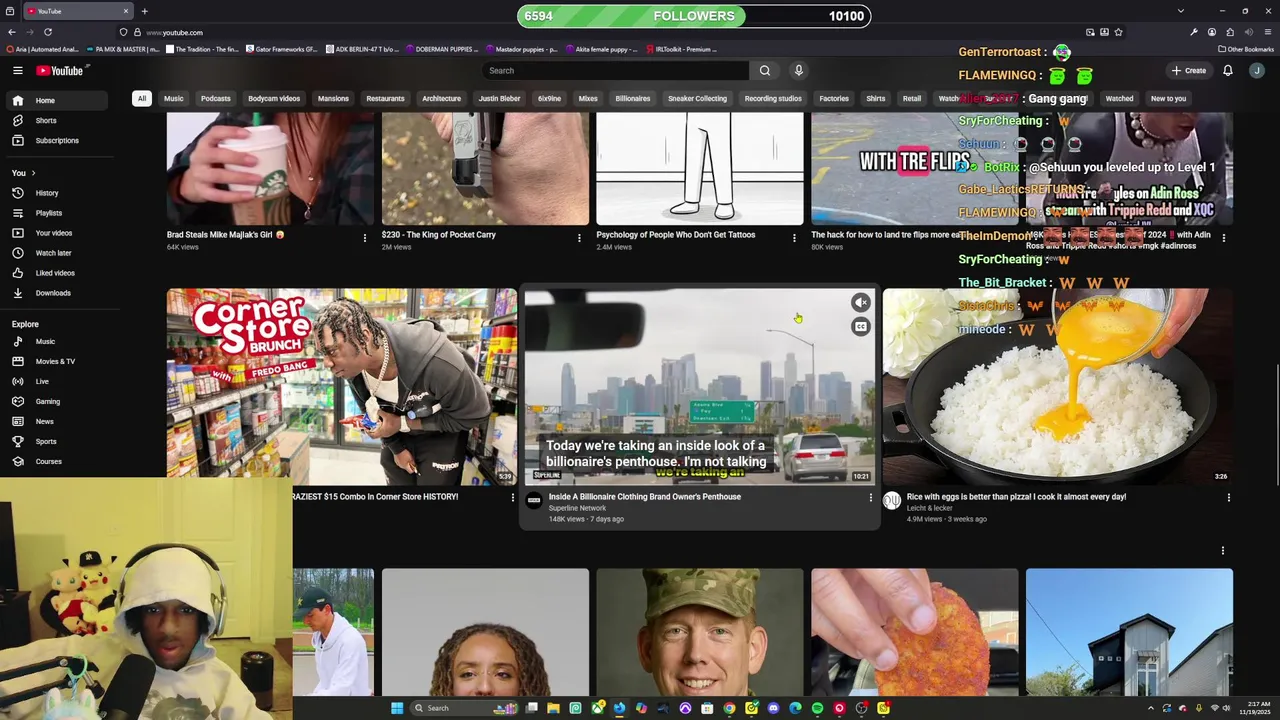Open Inside A Billionaire Clothing Brand Owner's Penthouse title

coord(645,497)
